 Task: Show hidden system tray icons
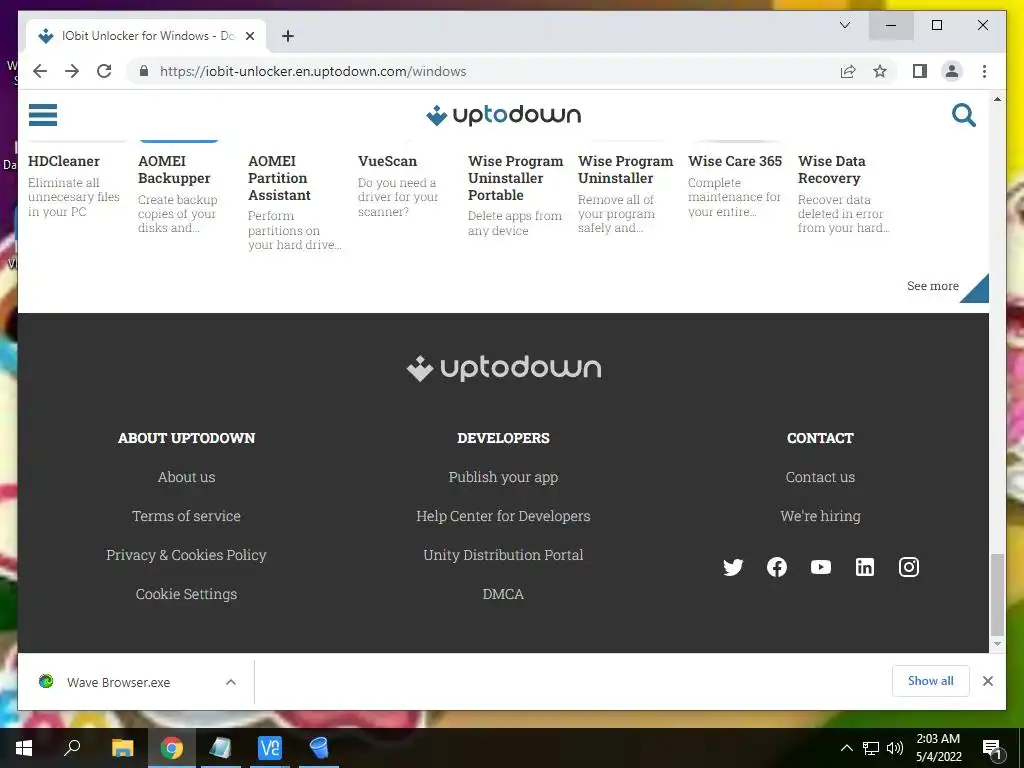[x=846, y=748]
